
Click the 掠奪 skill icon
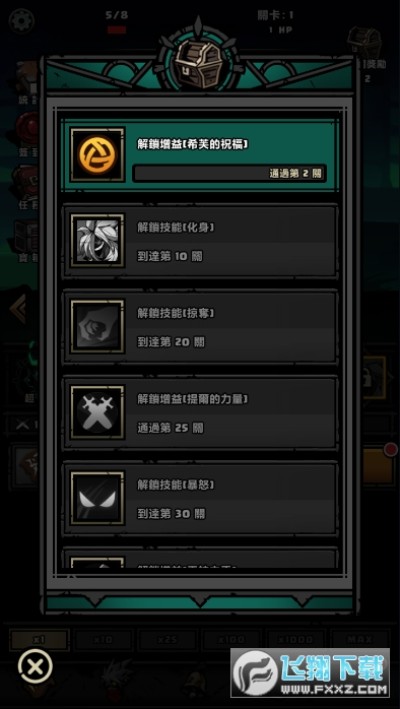(x=97, y=326)
